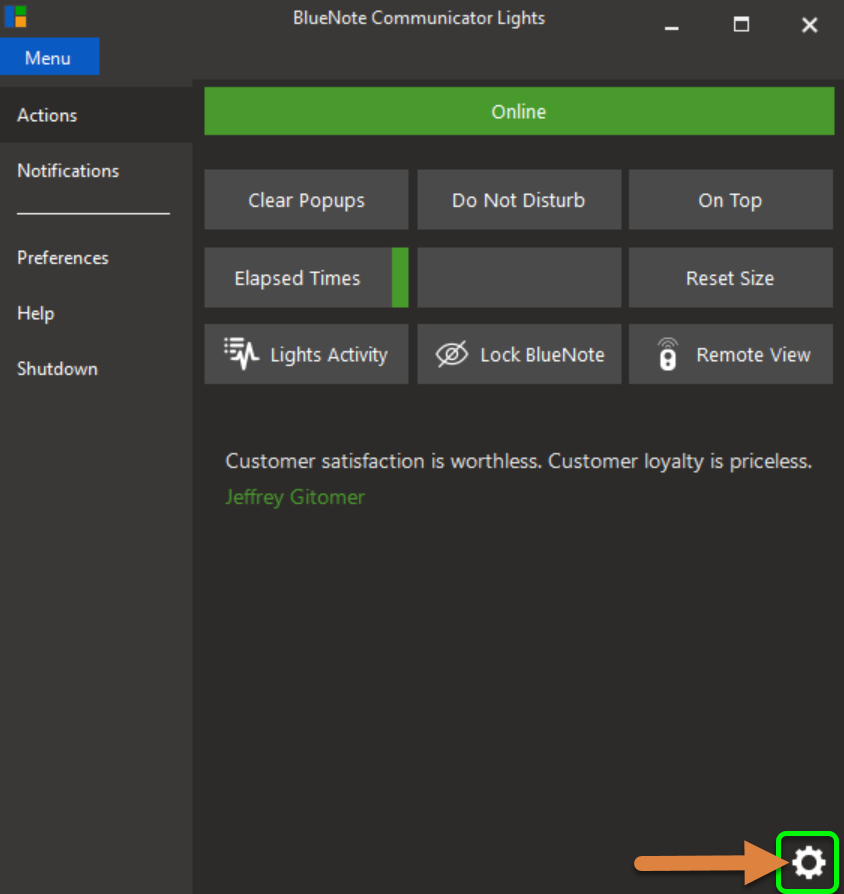Open the Notifications sidebar item

[96, 170]
